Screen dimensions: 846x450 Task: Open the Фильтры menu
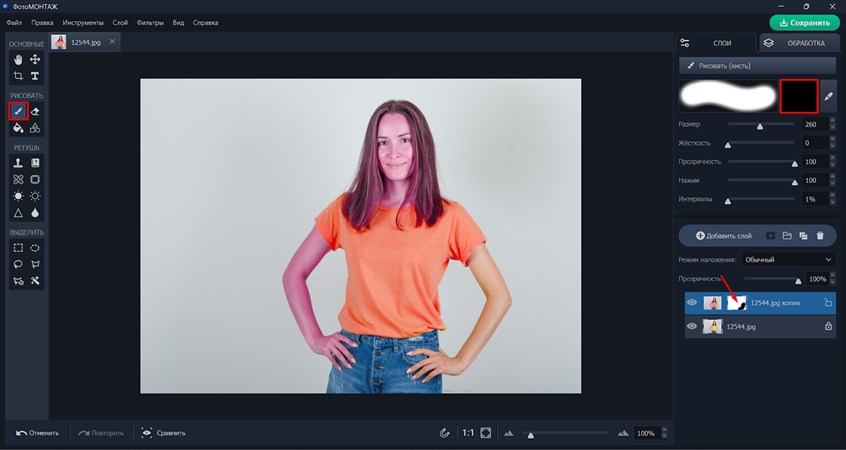coord(148,22)
